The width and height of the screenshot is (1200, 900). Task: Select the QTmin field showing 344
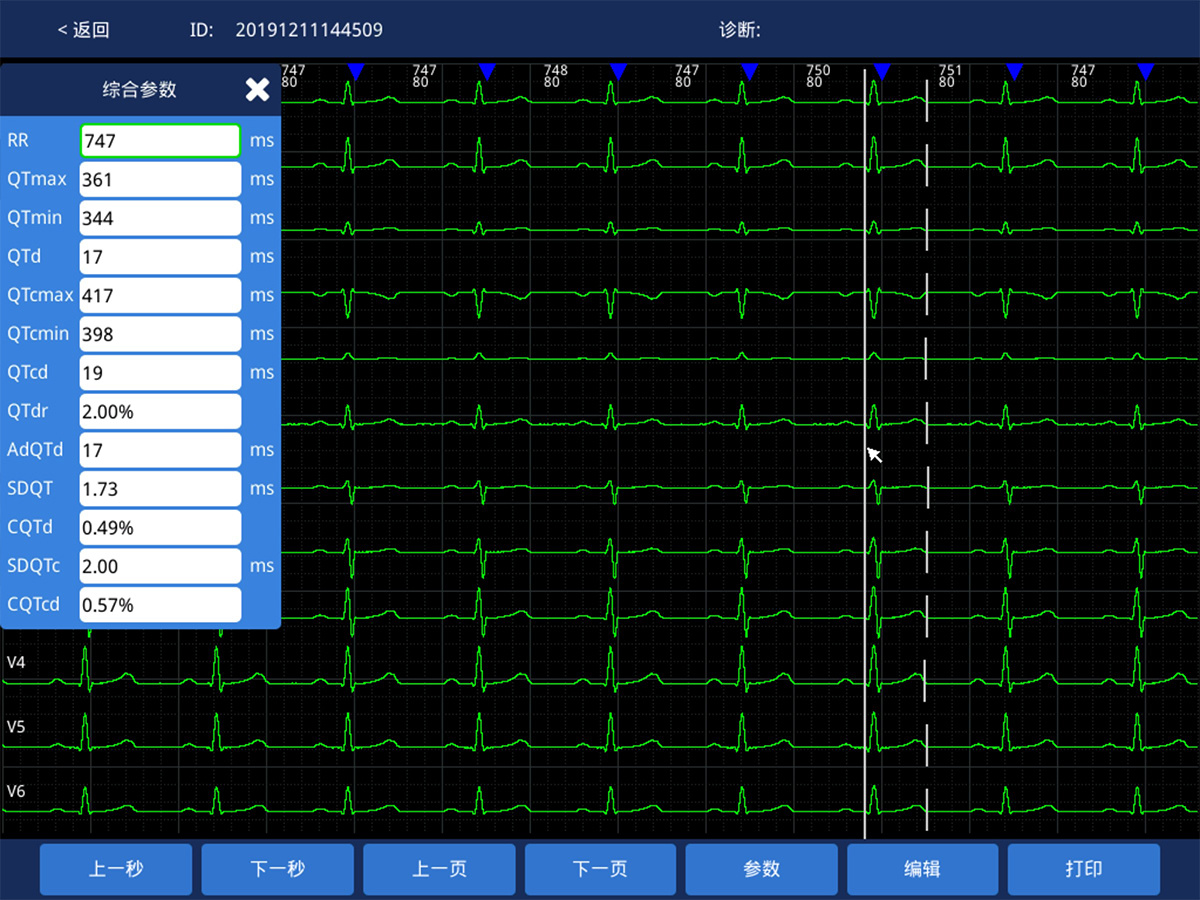[x=160, y=218]
